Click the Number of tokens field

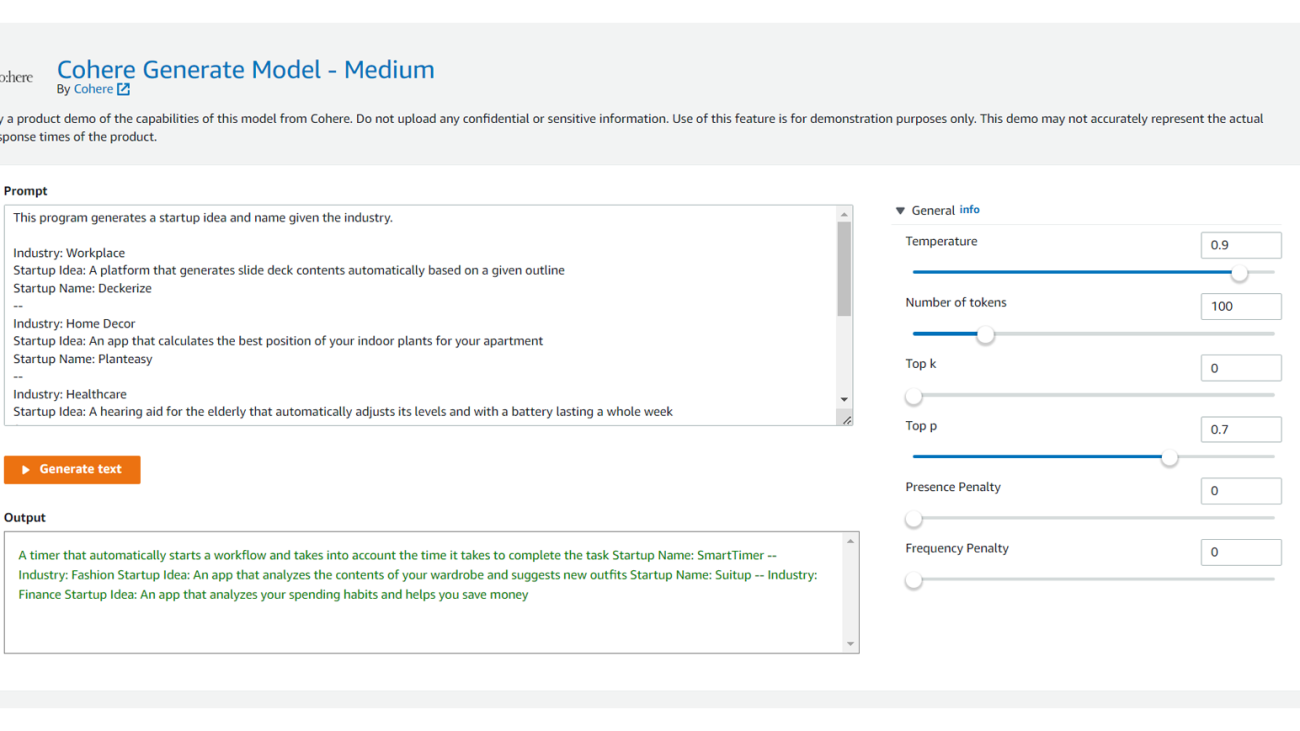1240,306
